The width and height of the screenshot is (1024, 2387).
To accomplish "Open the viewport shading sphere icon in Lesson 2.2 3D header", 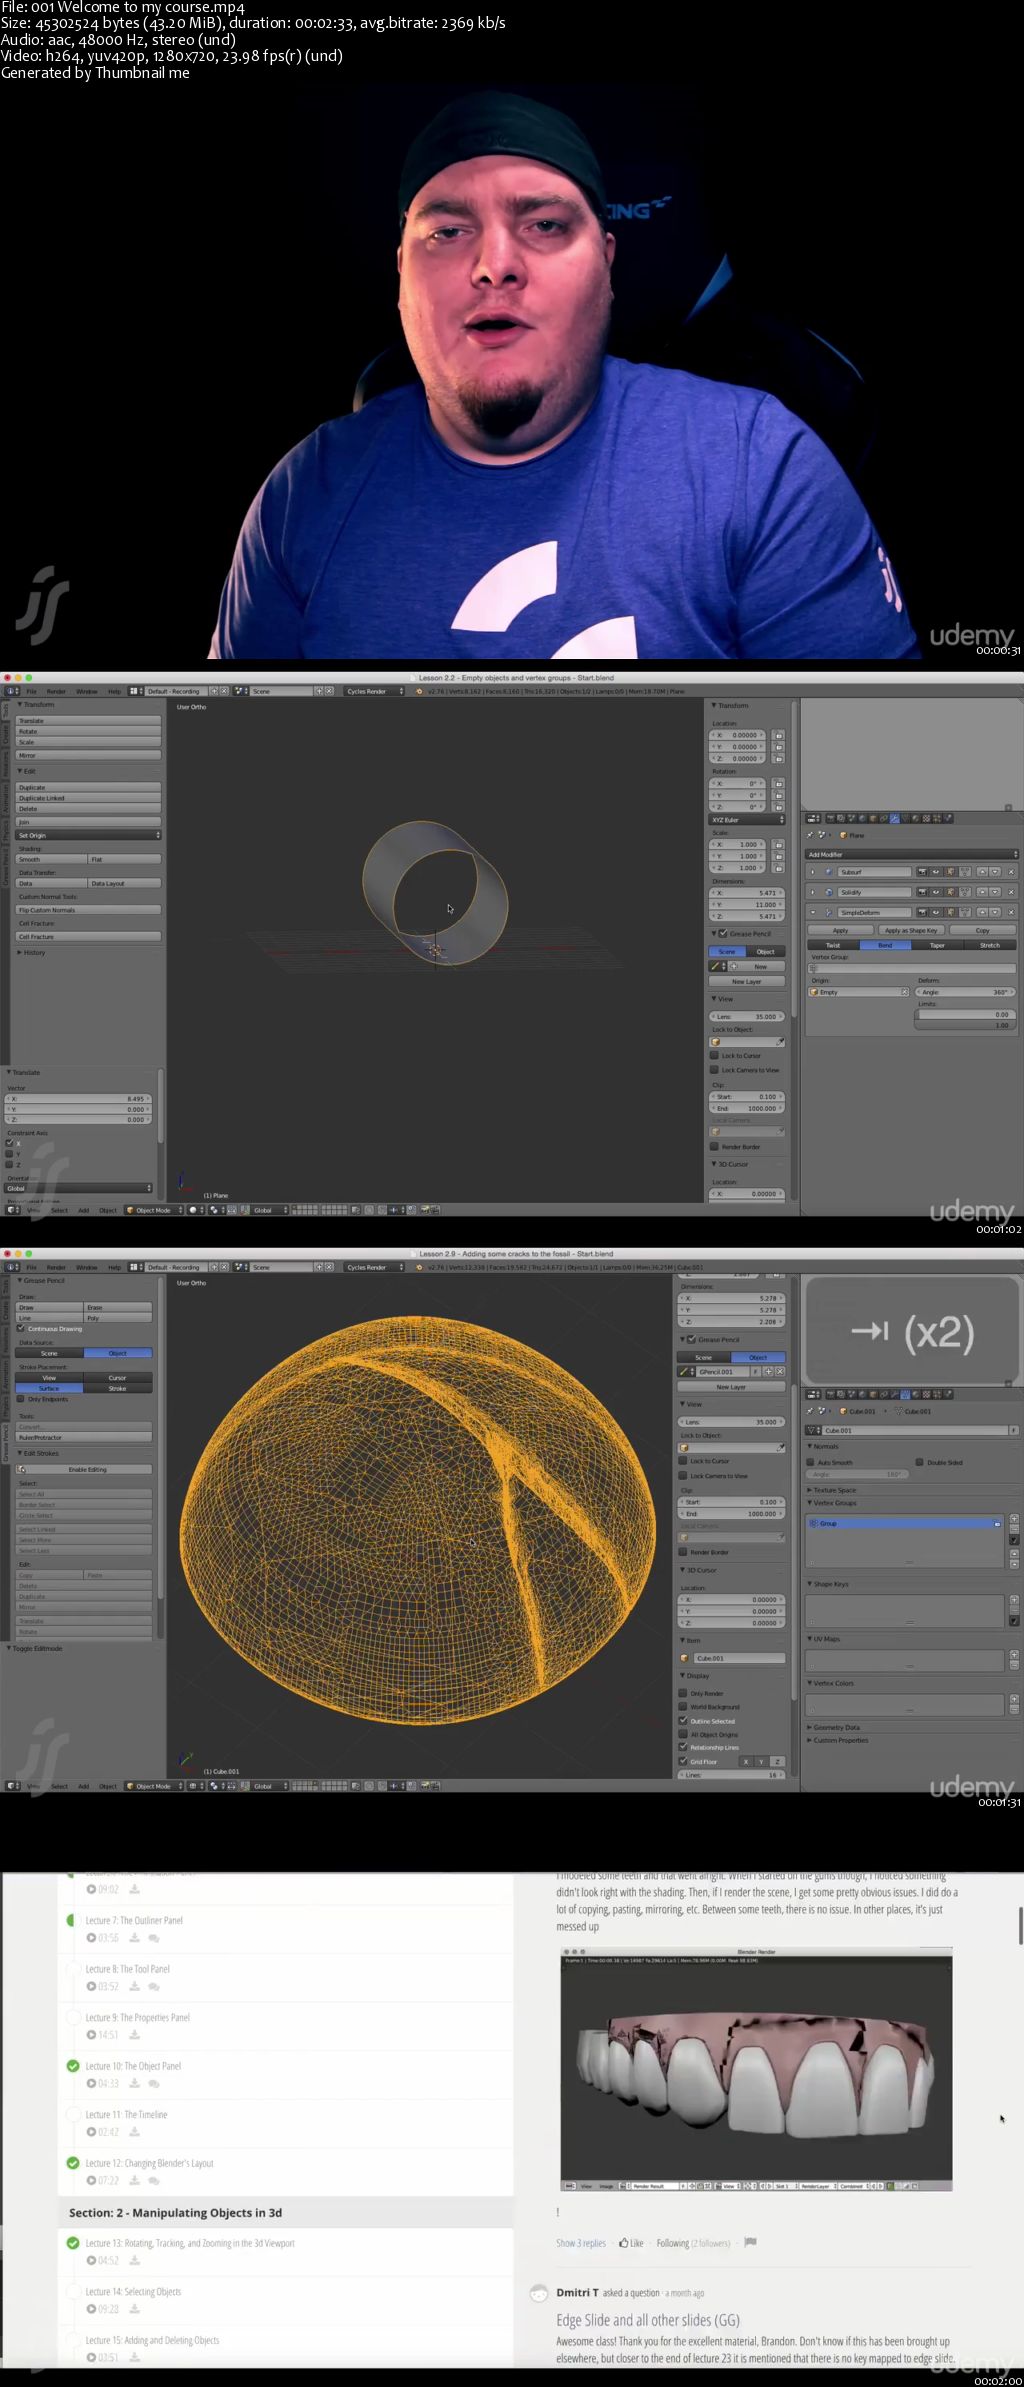I will (x=196, y=1210).
